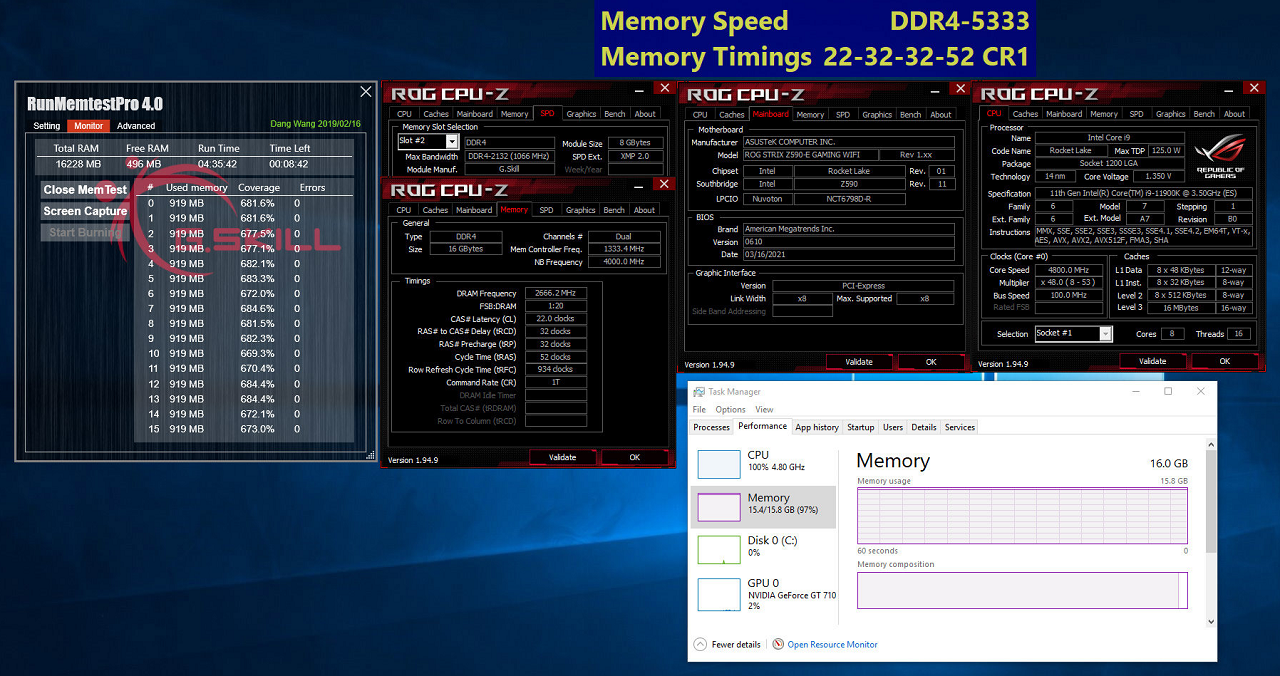Open Selection Socket #1 dropdown in CPU window
This screenshot has height=676, width=1280.
point(1105,334)
